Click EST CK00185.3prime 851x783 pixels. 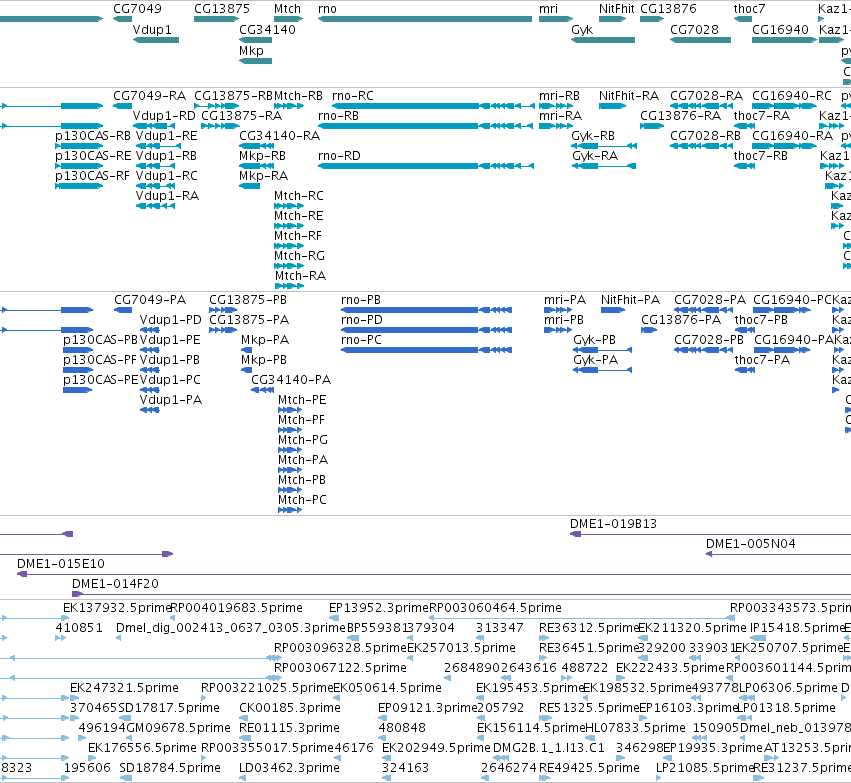[290, 709]
